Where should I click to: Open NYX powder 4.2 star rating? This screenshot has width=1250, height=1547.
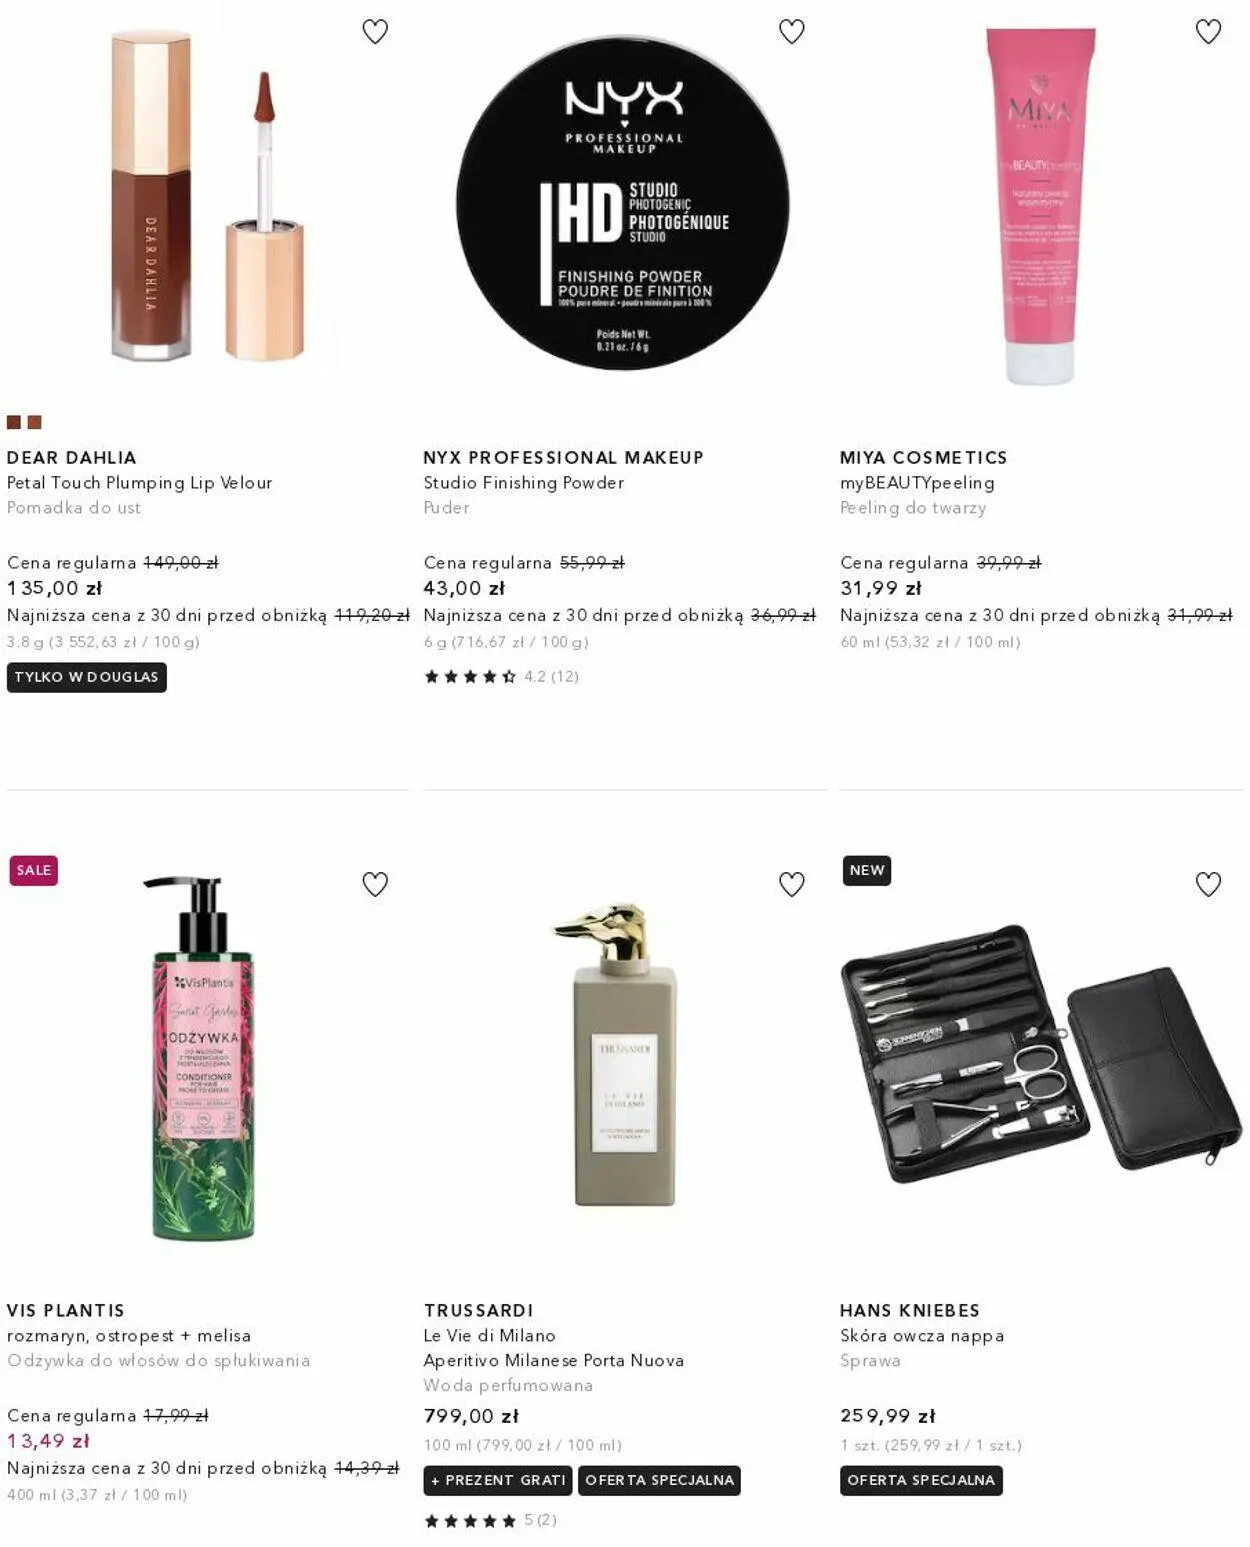502,677
